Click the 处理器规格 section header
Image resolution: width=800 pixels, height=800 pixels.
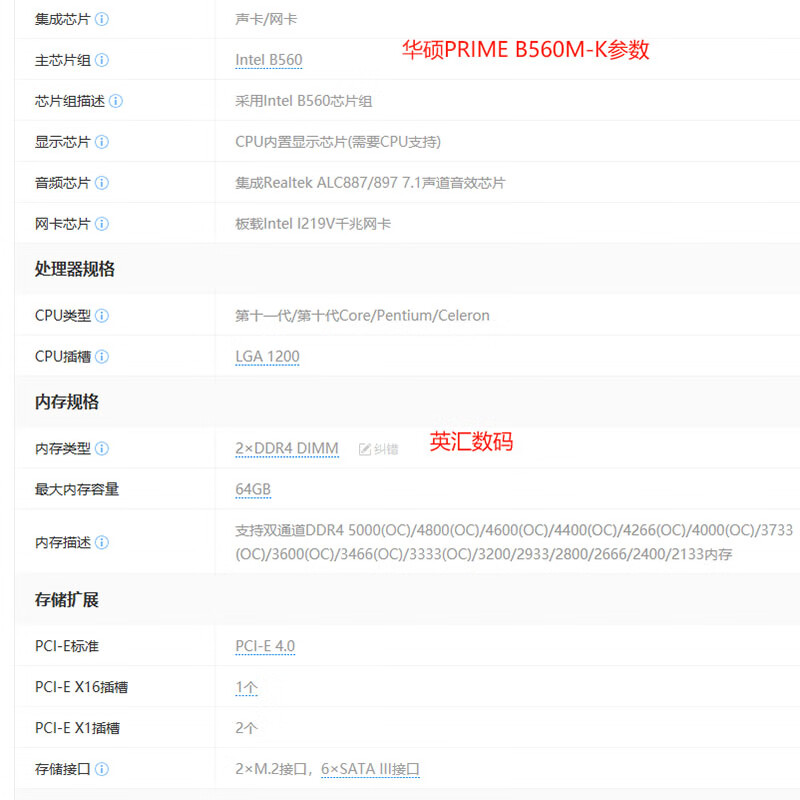[x=75, y=269]
